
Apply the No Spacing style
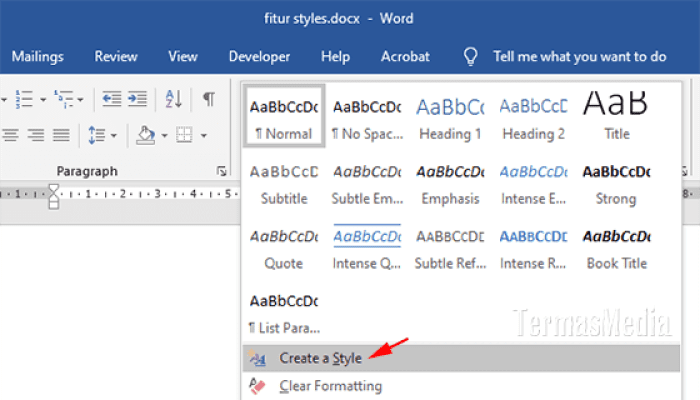[x=367, y=118]
